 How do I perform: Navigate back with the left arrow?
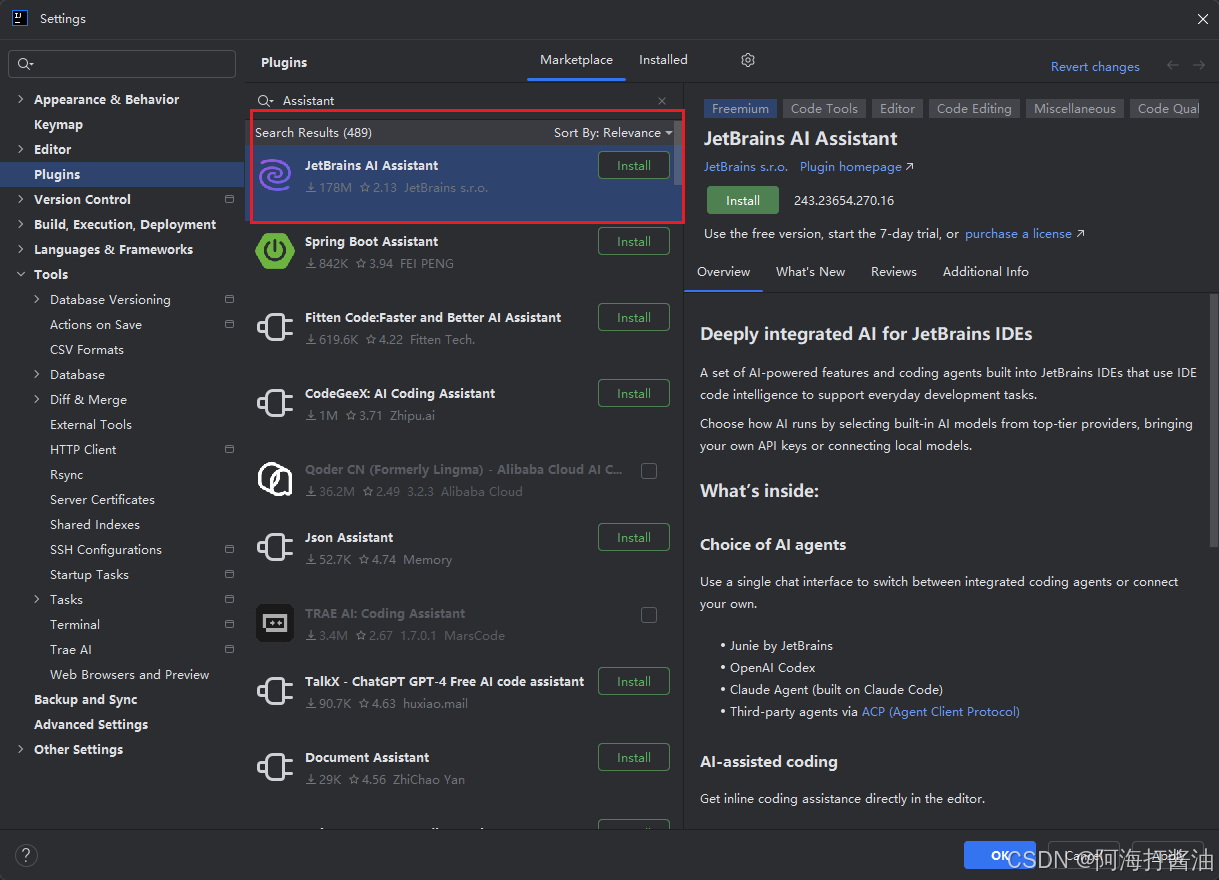point(1173,66)
